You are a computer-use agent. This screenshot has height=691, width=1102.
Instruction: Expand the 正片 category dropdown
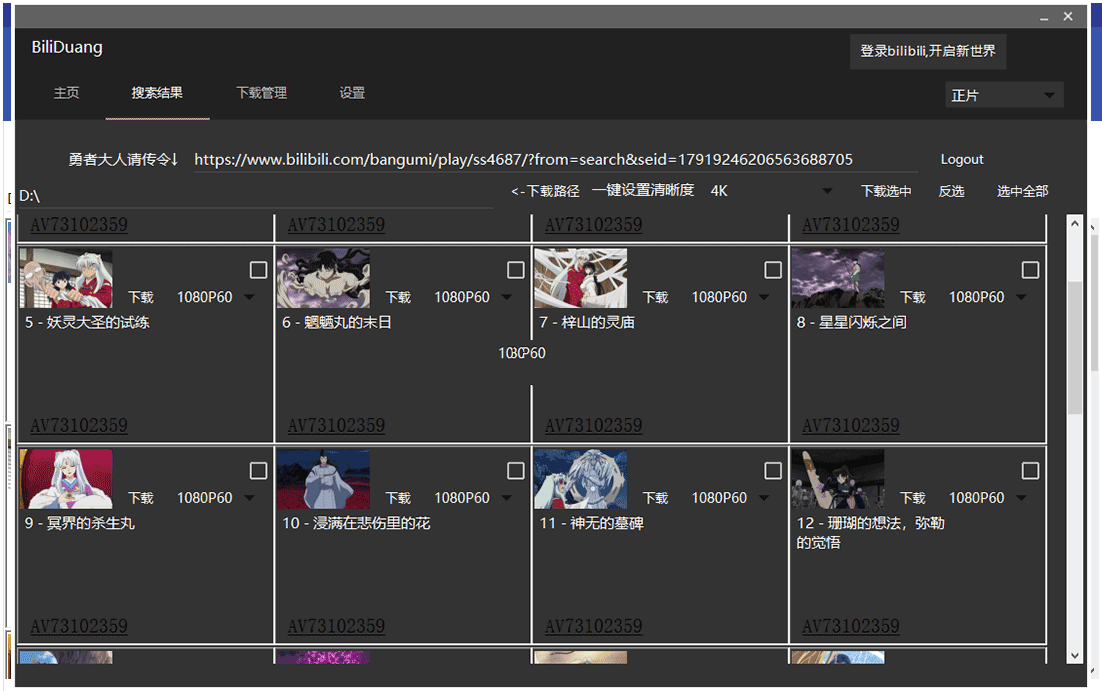[1004, 95]
